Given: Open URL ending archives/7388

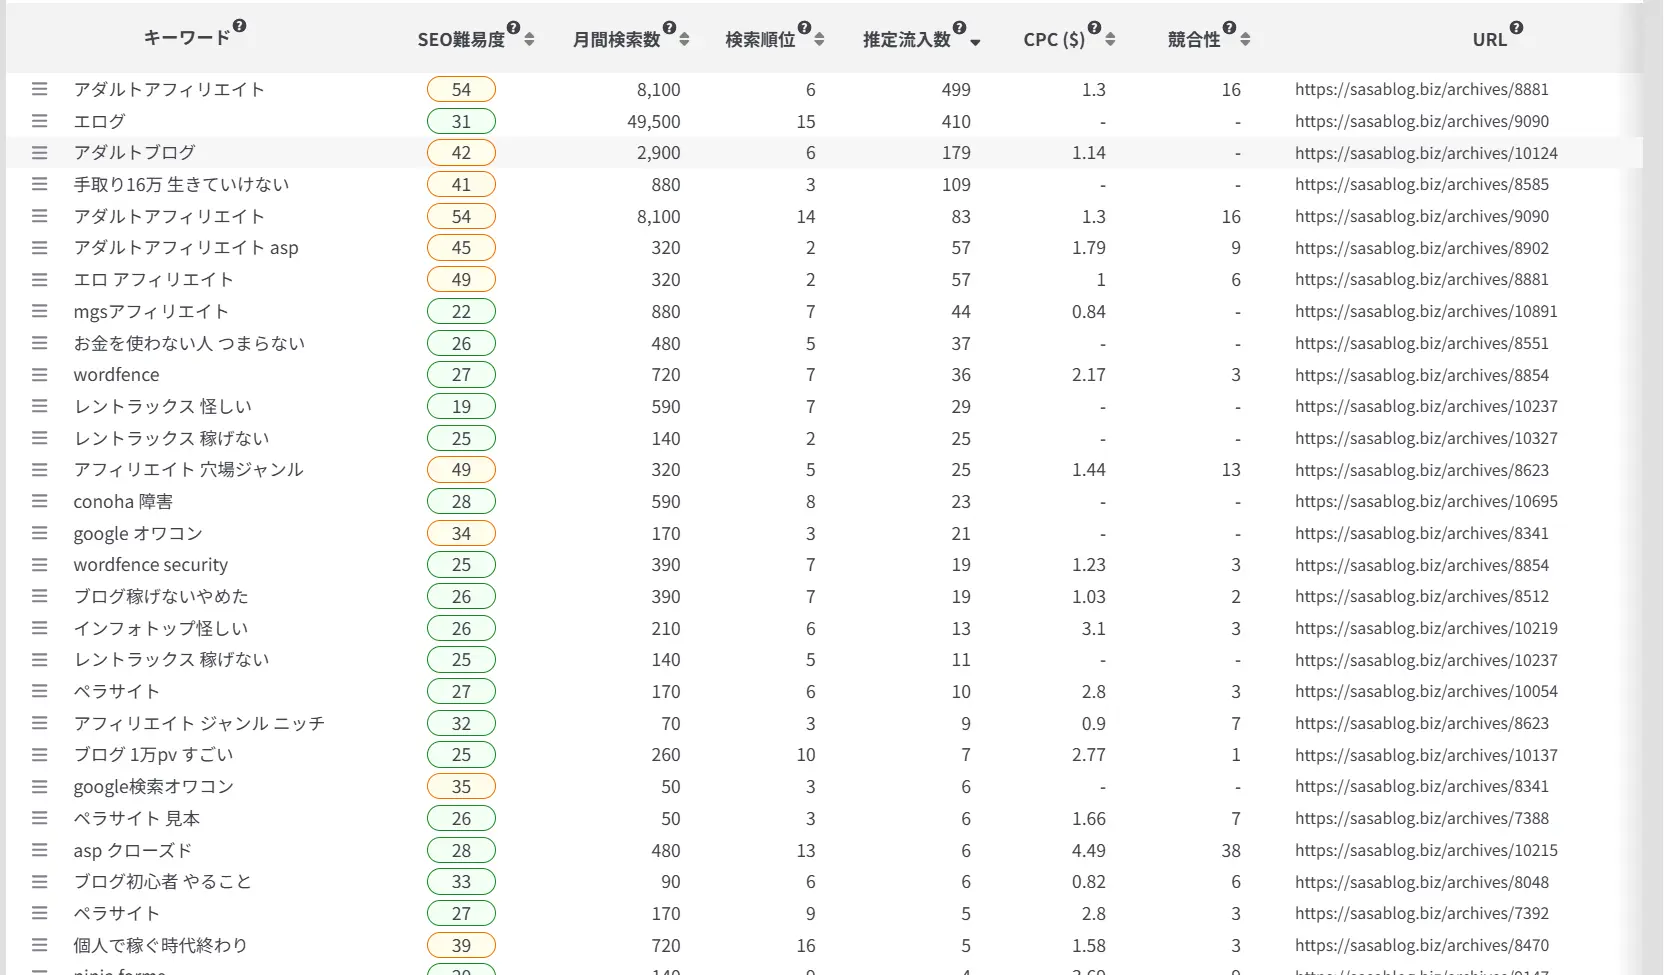Looking at the screenshot, I should point(1422,818).
